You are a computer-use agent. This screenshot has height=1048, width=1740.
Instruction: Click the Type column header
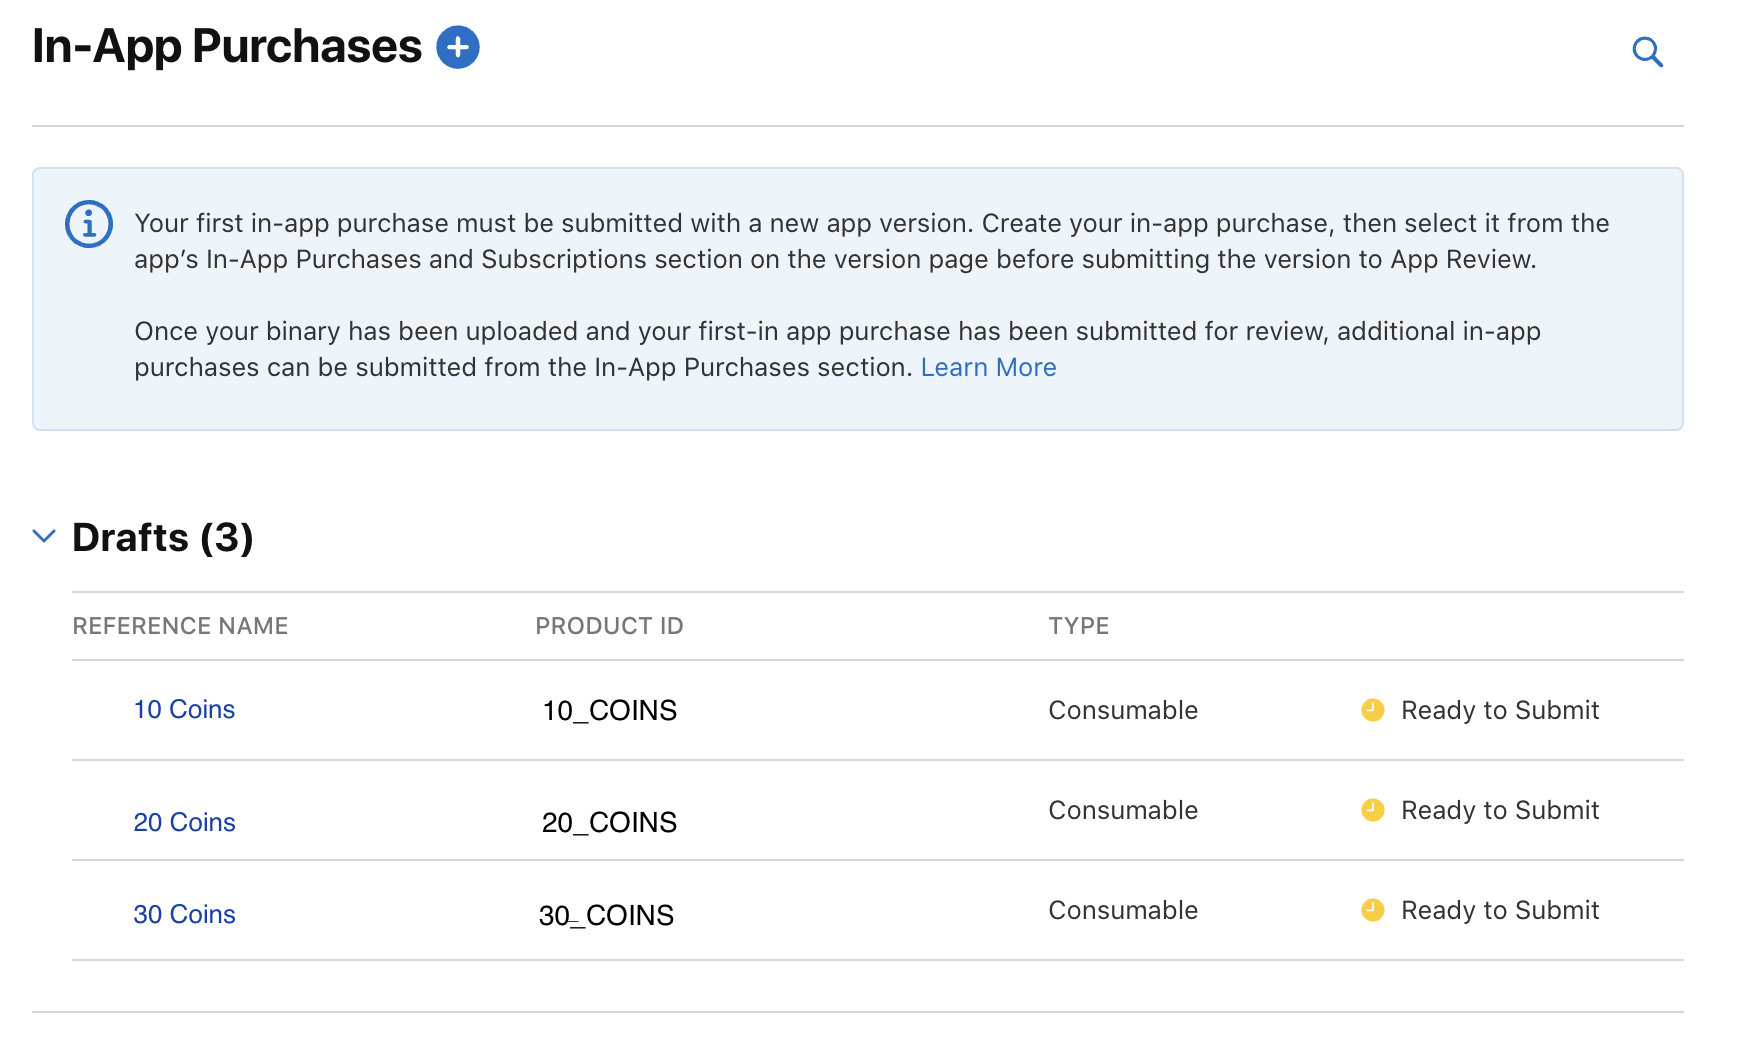click(1078, 626)
